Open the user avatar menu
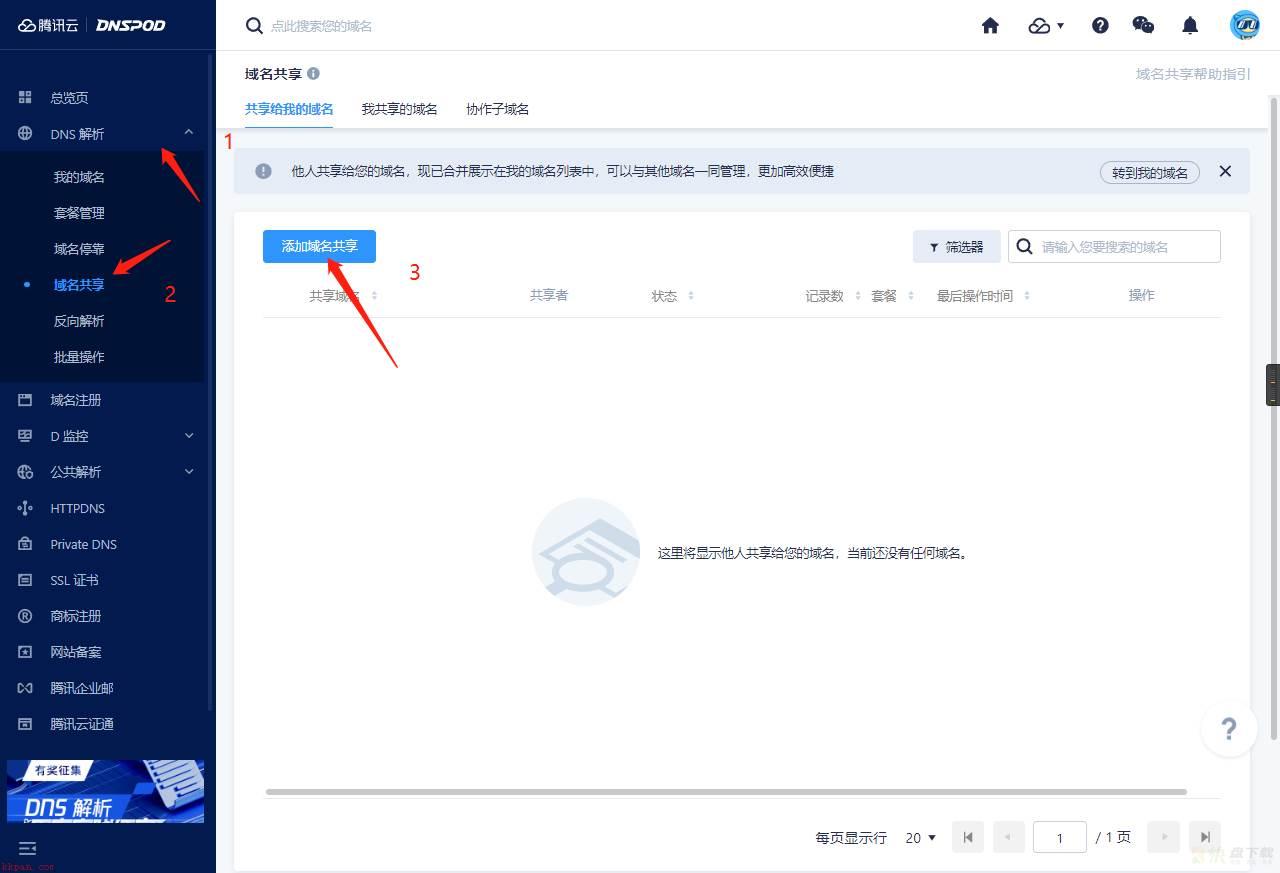Image resolution: width=1280 pixels, height=873 pixels. point(1245,25)
